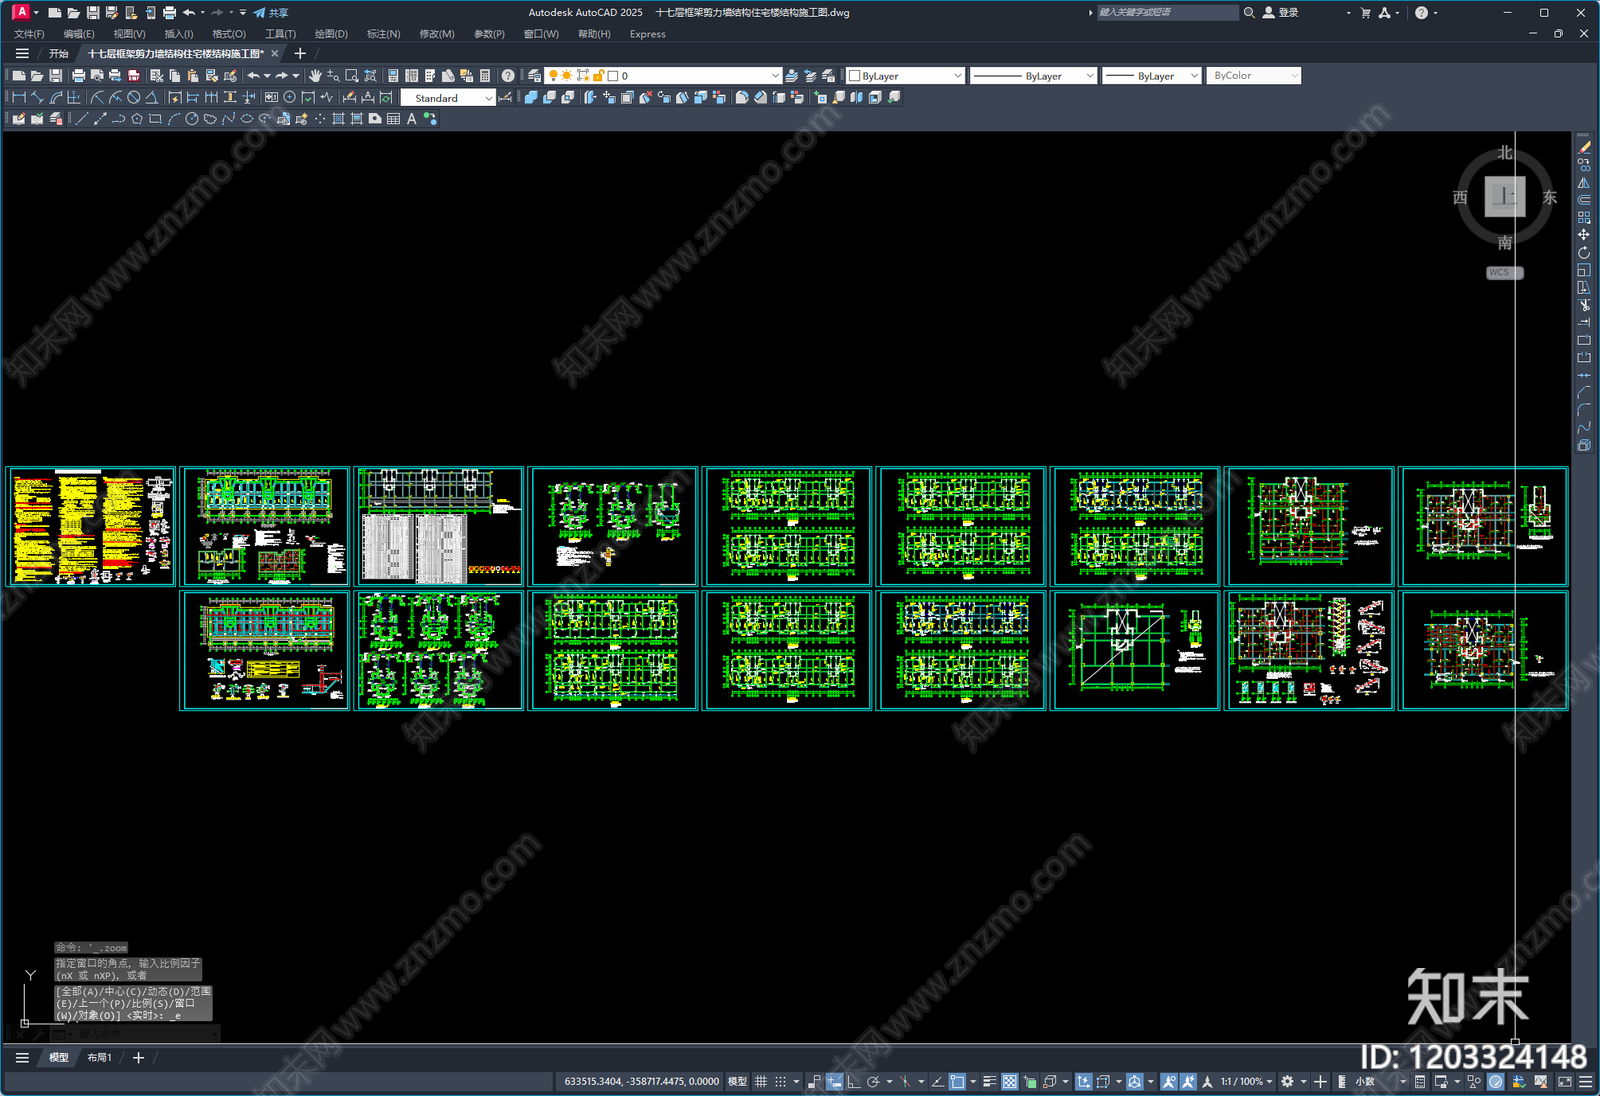The image size is (1600, 1096).
Task: Toggle ortho mode in status bar
Action: pos(853,1081)
